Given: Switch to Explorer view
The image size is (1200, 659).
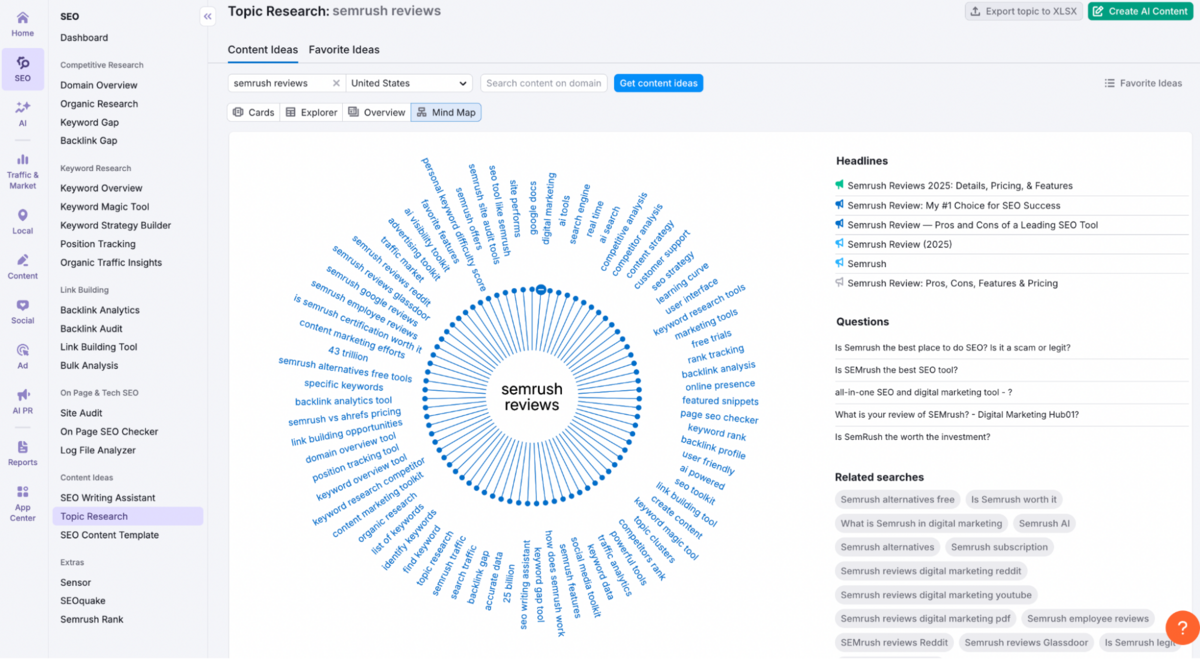Looking at the screenshot, I should 311,112.
